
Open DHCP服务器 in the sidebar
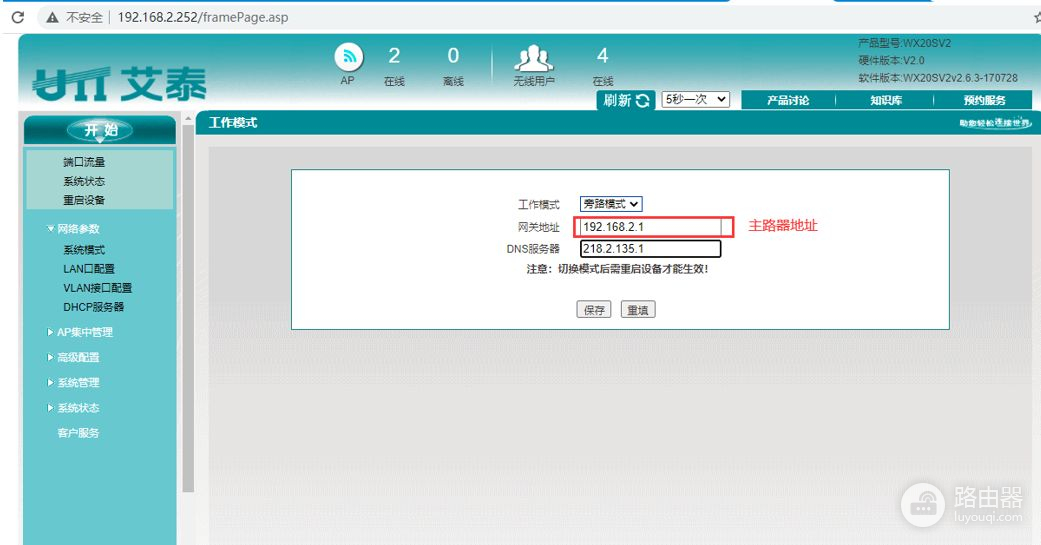click(x=94, y=307)
